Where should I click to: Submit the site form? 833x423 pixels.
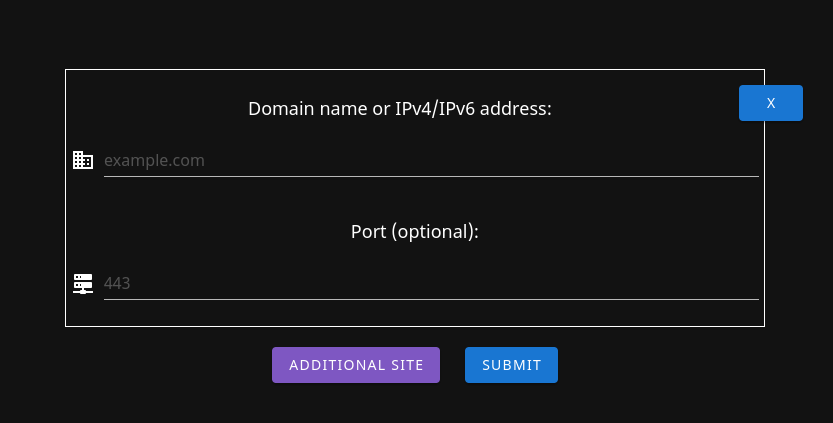coord(511,365)
